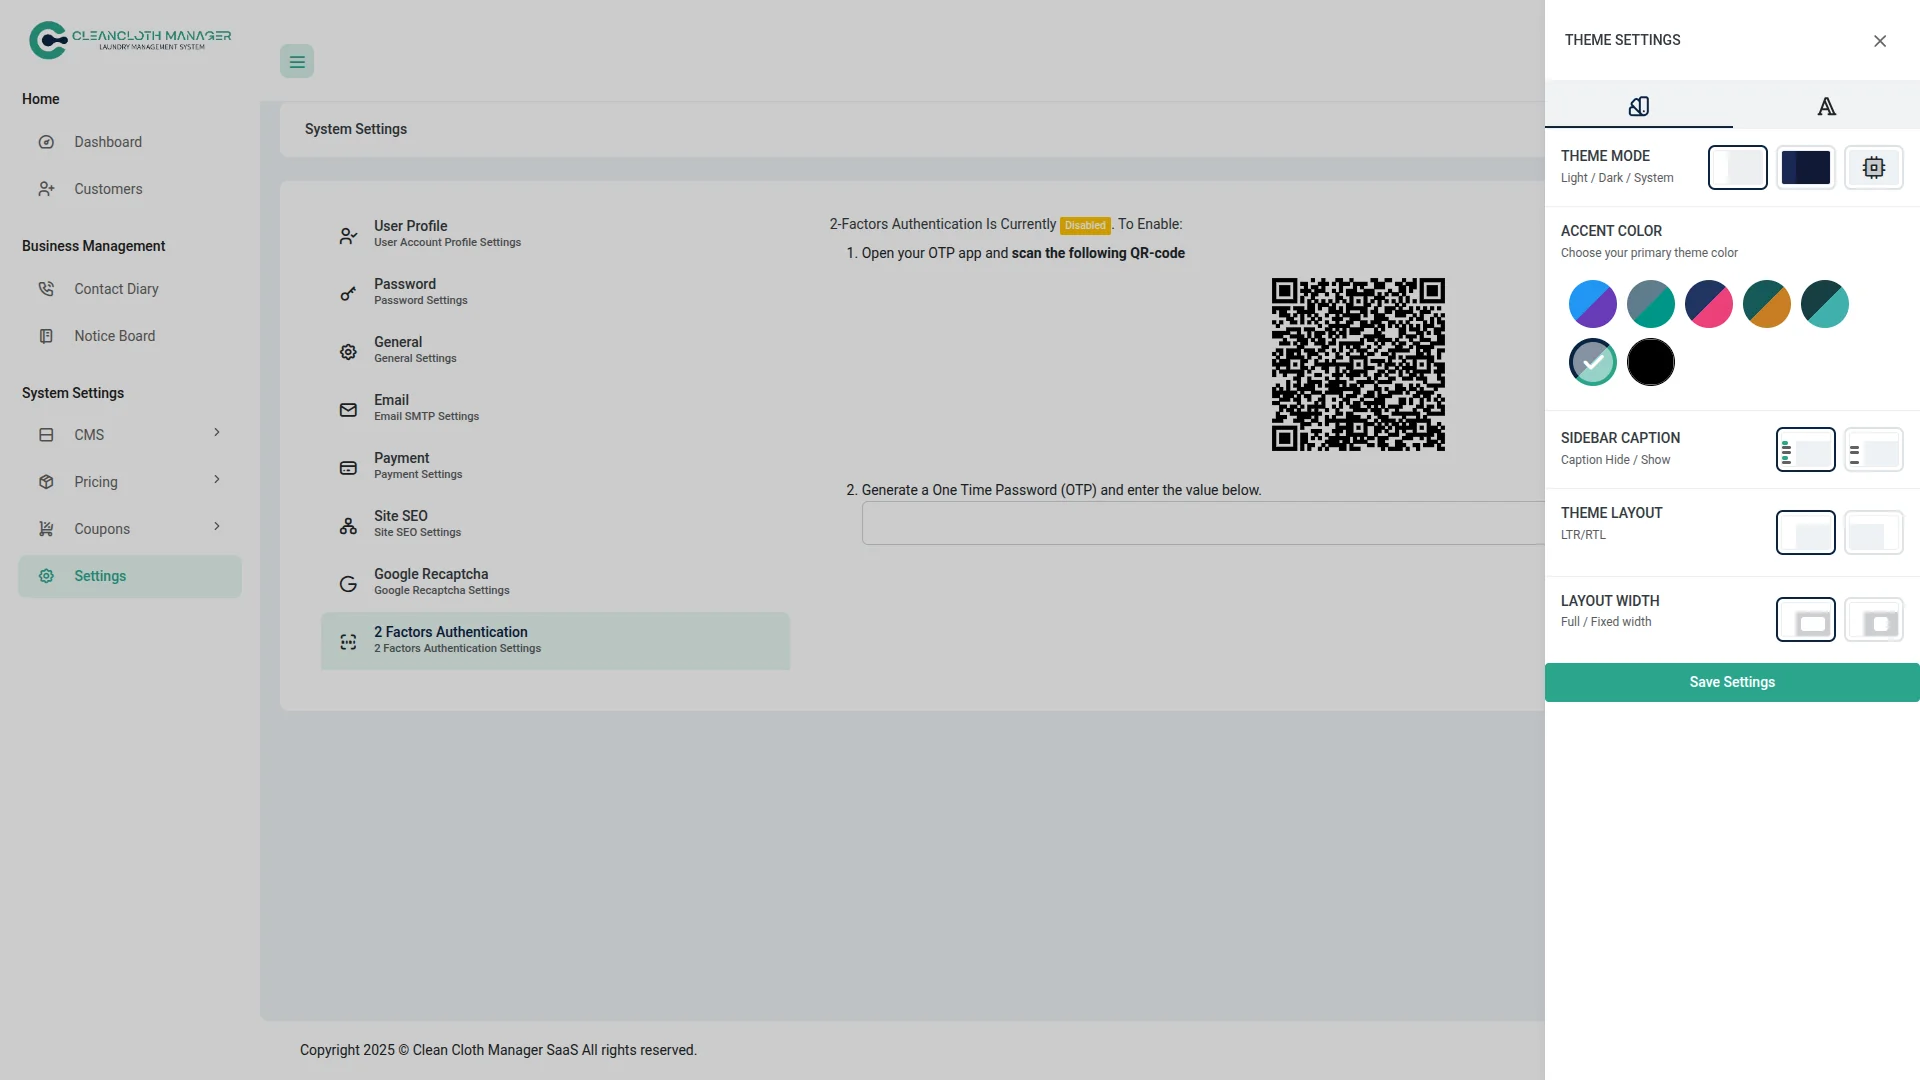This screenshot has height=1080, width=1920.
Task: Click the Google Recaptcha G icon
Action: (348, 583)
